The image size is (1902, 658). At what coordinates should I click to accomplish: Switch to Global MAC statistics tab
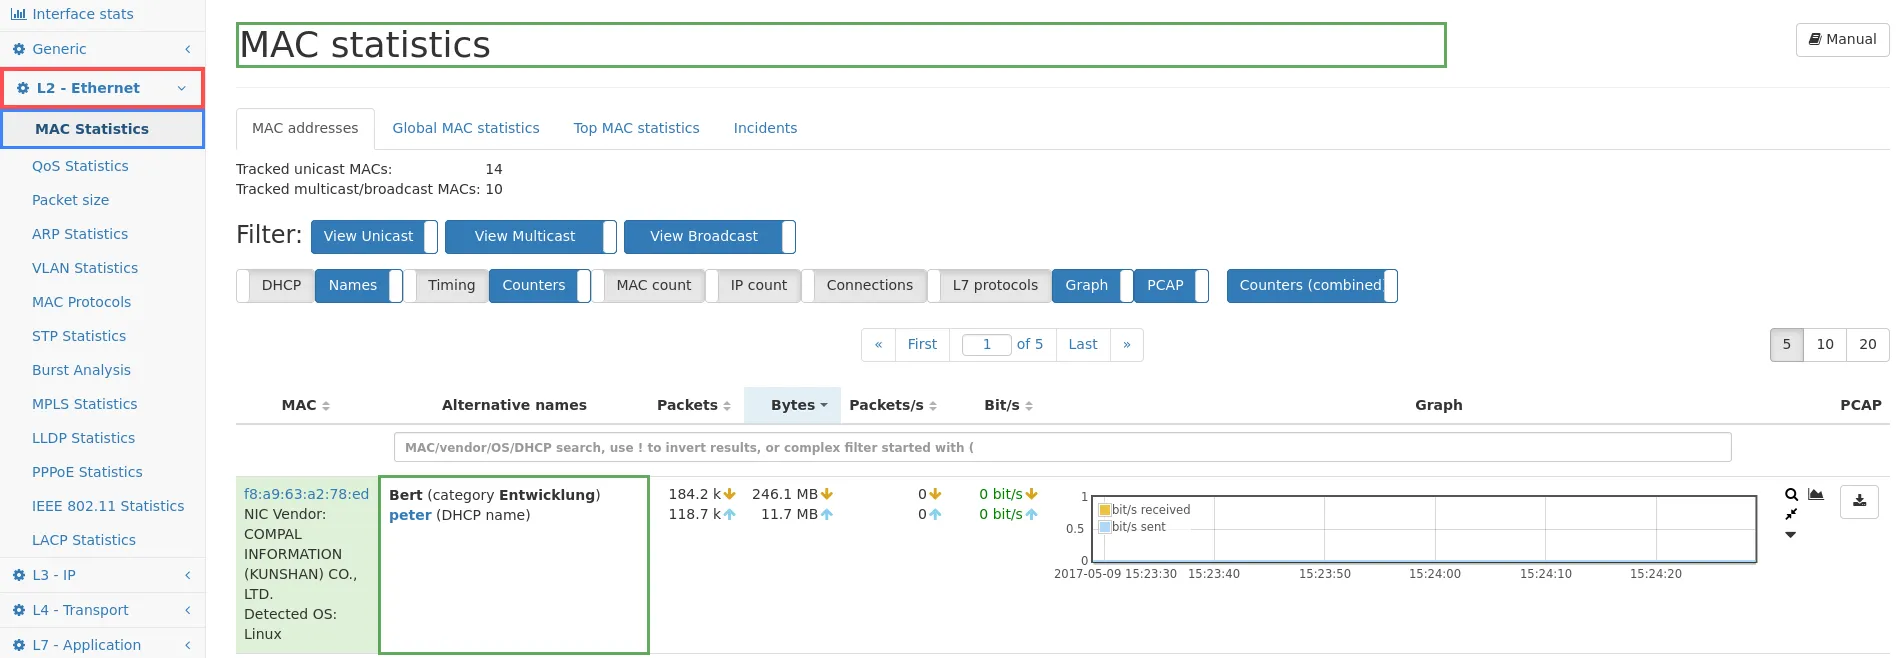(x=465, y=128)
